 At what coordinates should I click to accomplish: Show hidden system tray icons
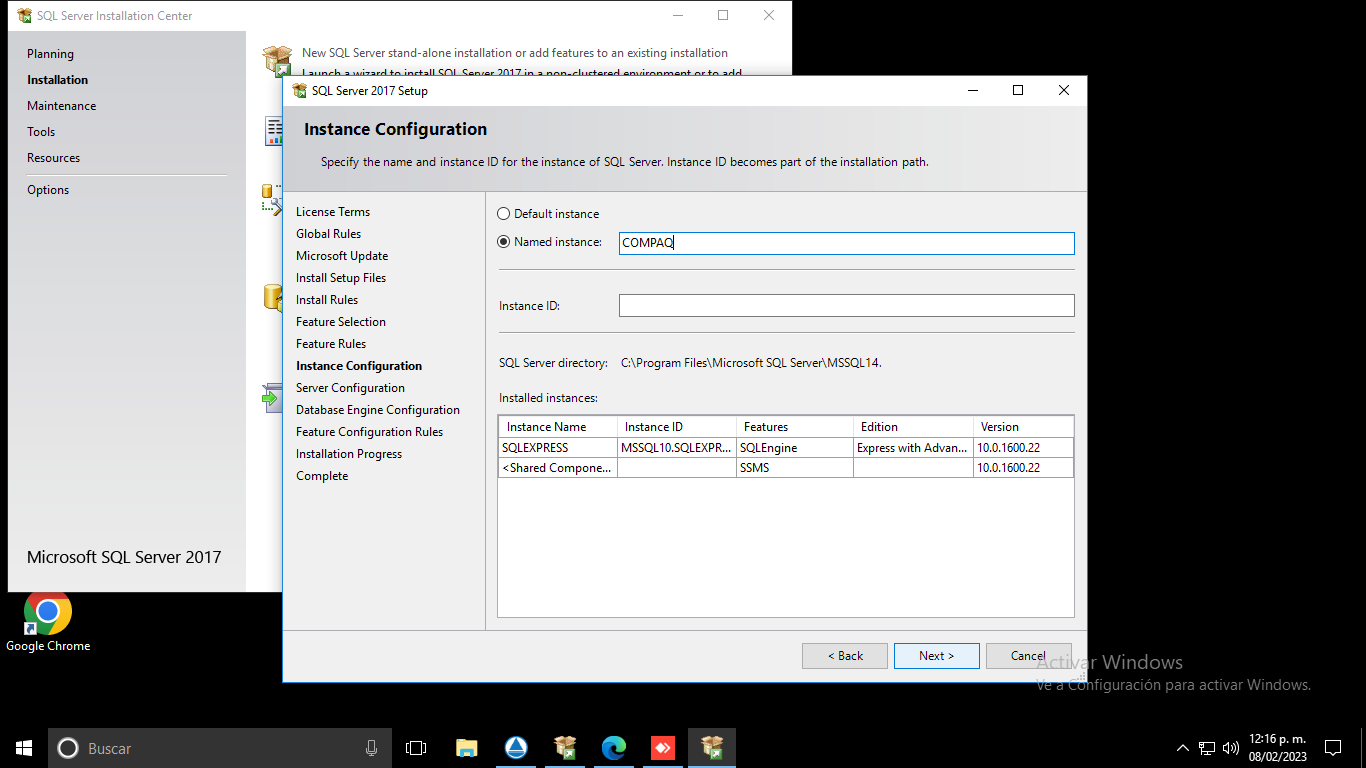point(1183,748)
